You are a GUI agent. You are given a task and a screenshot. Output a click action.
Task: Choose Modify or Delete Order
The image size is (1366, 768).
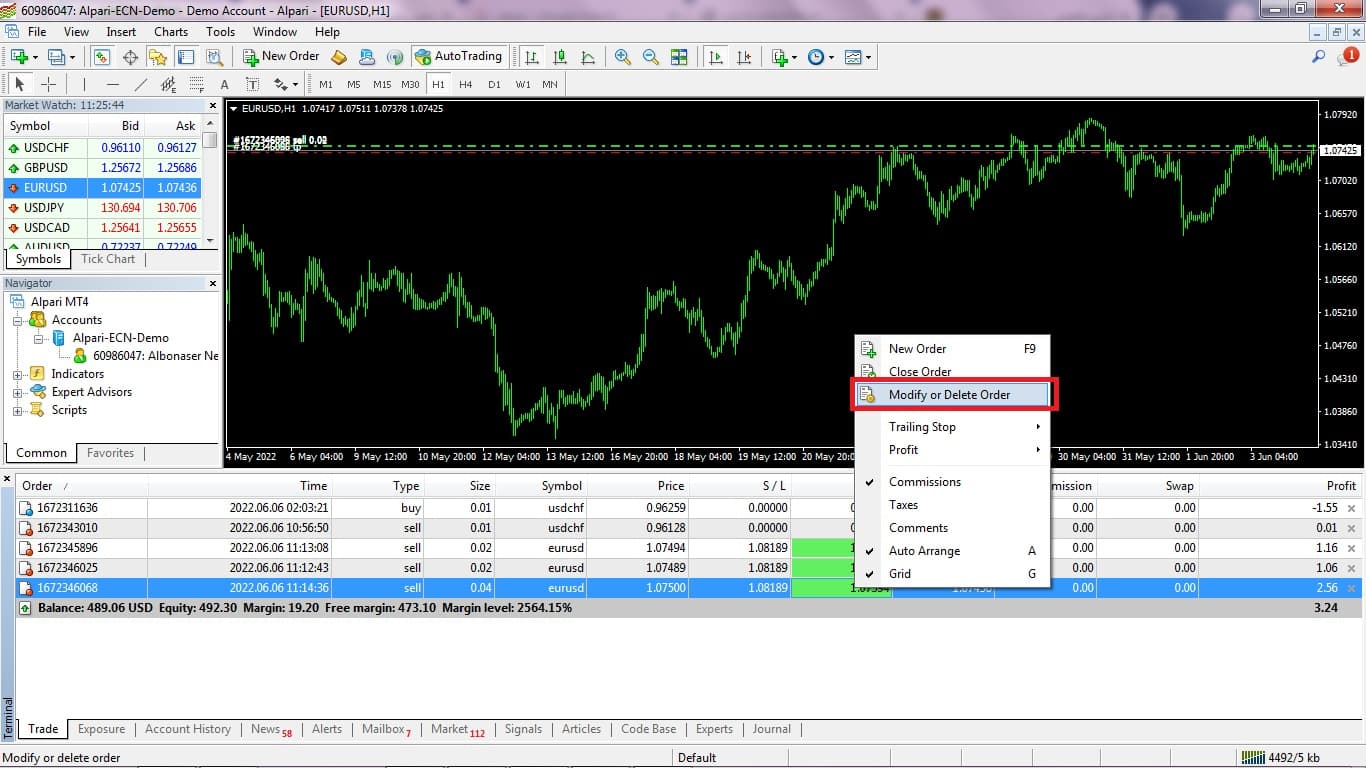pos(950,395)
